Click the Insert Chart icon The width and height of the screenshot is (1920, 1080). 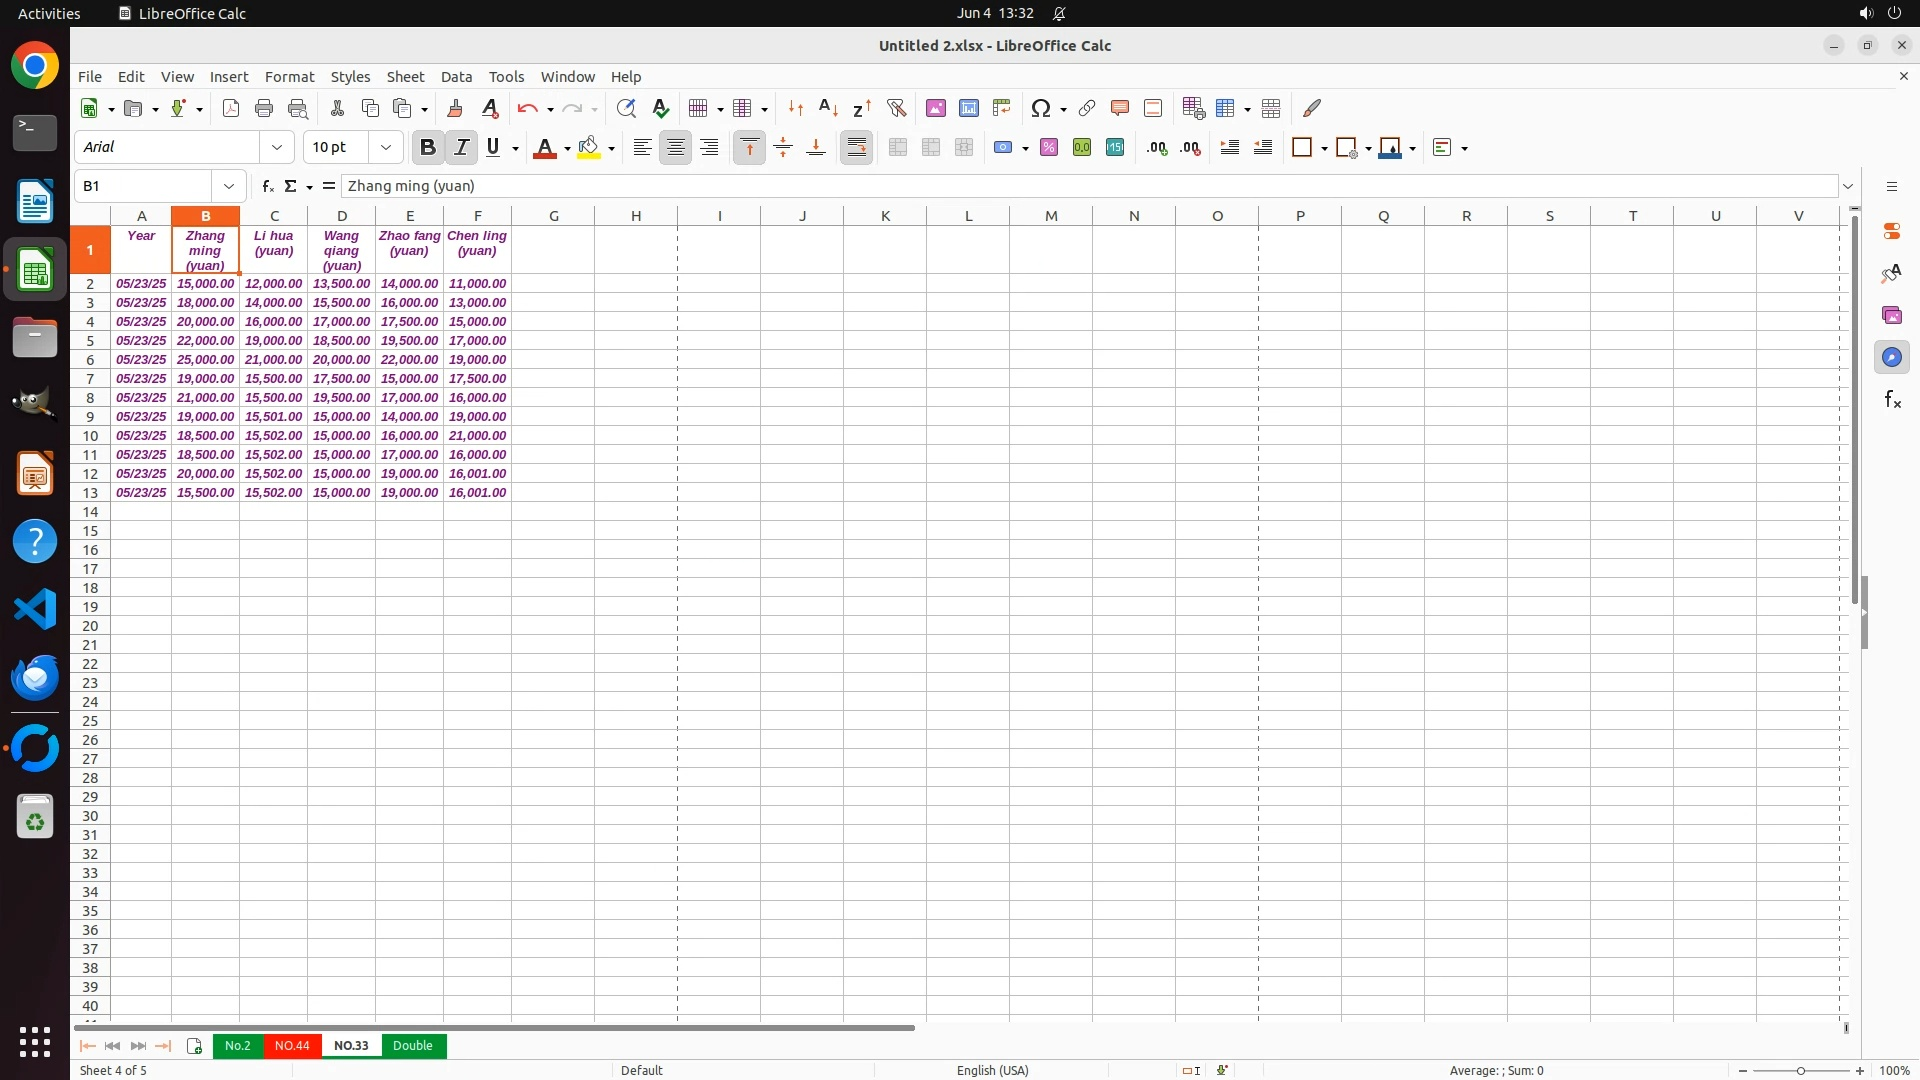969,108
